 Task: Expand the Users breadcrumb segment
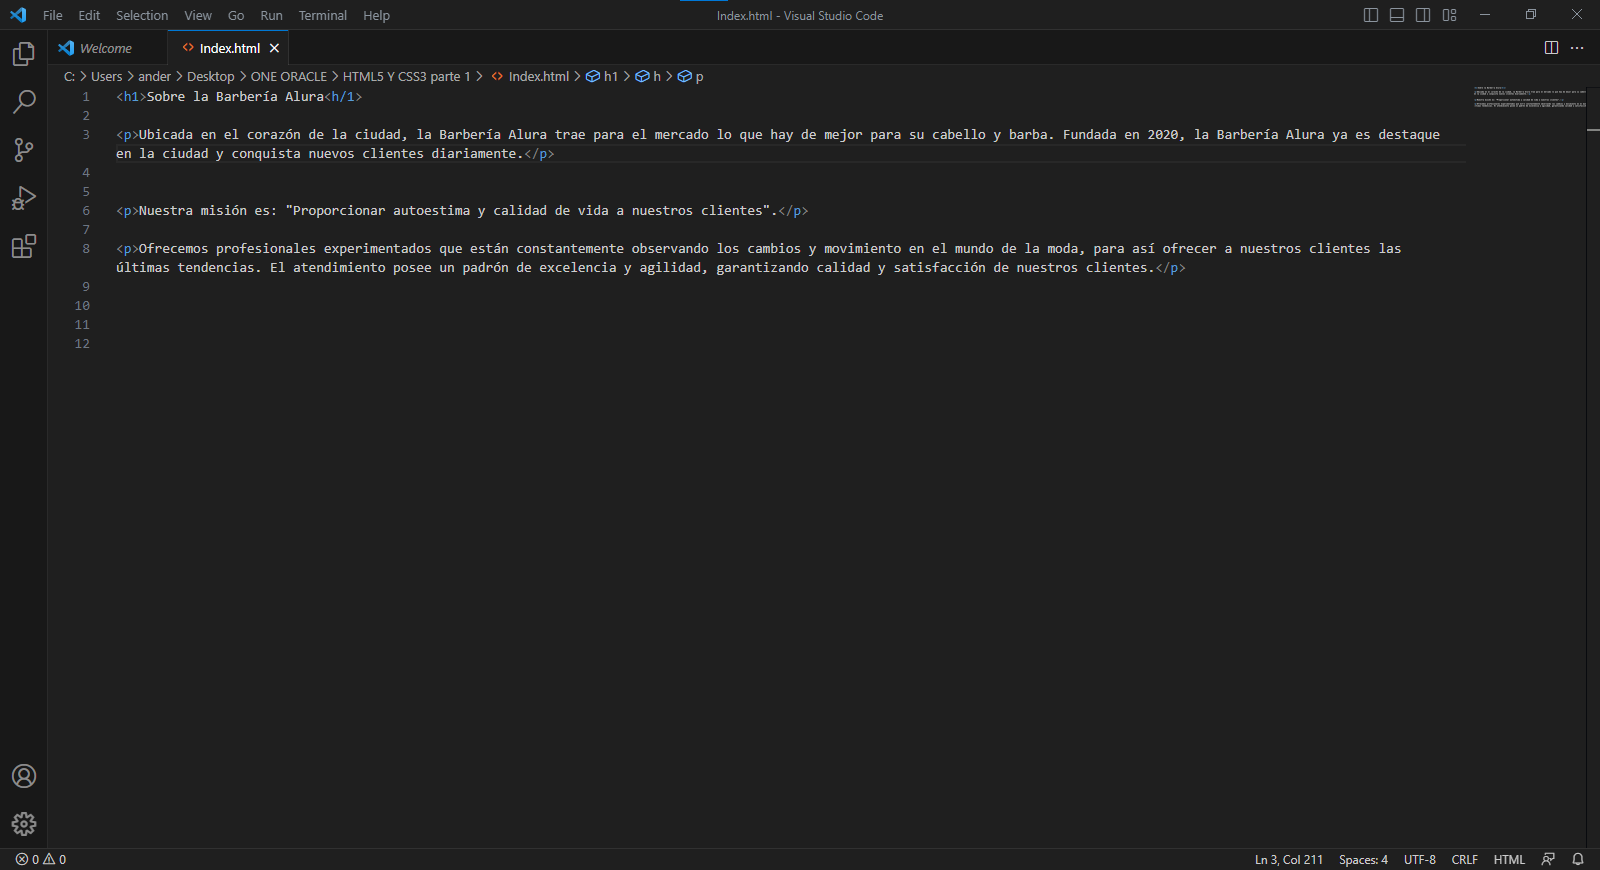pyautogui.click(x=107, y=76)
